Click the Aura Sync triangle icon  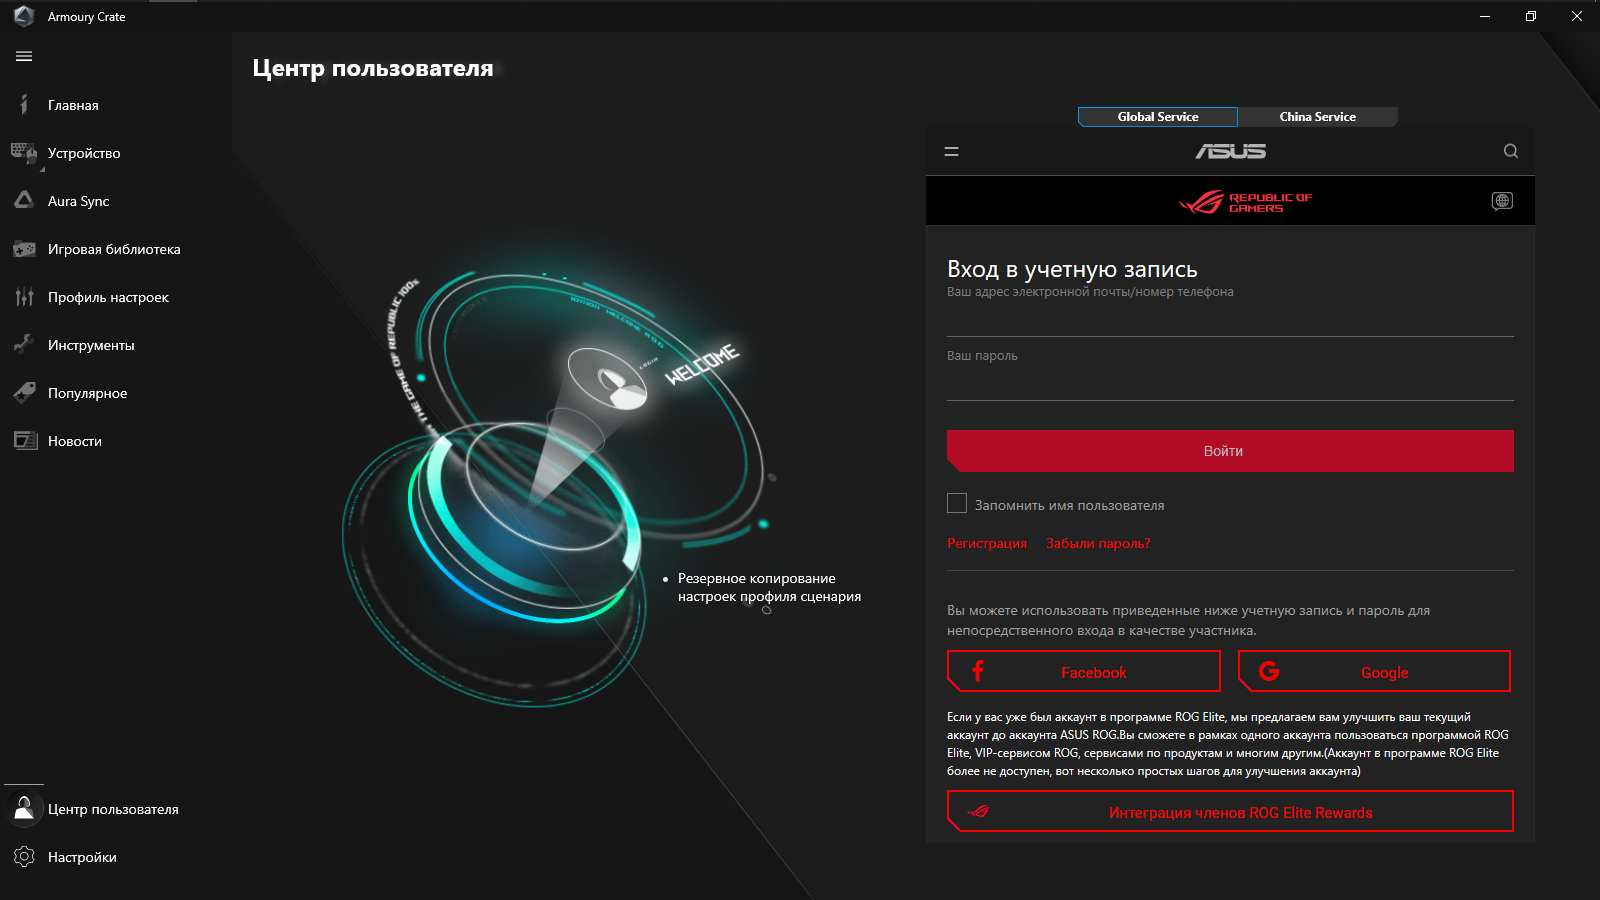coord(24,200)
